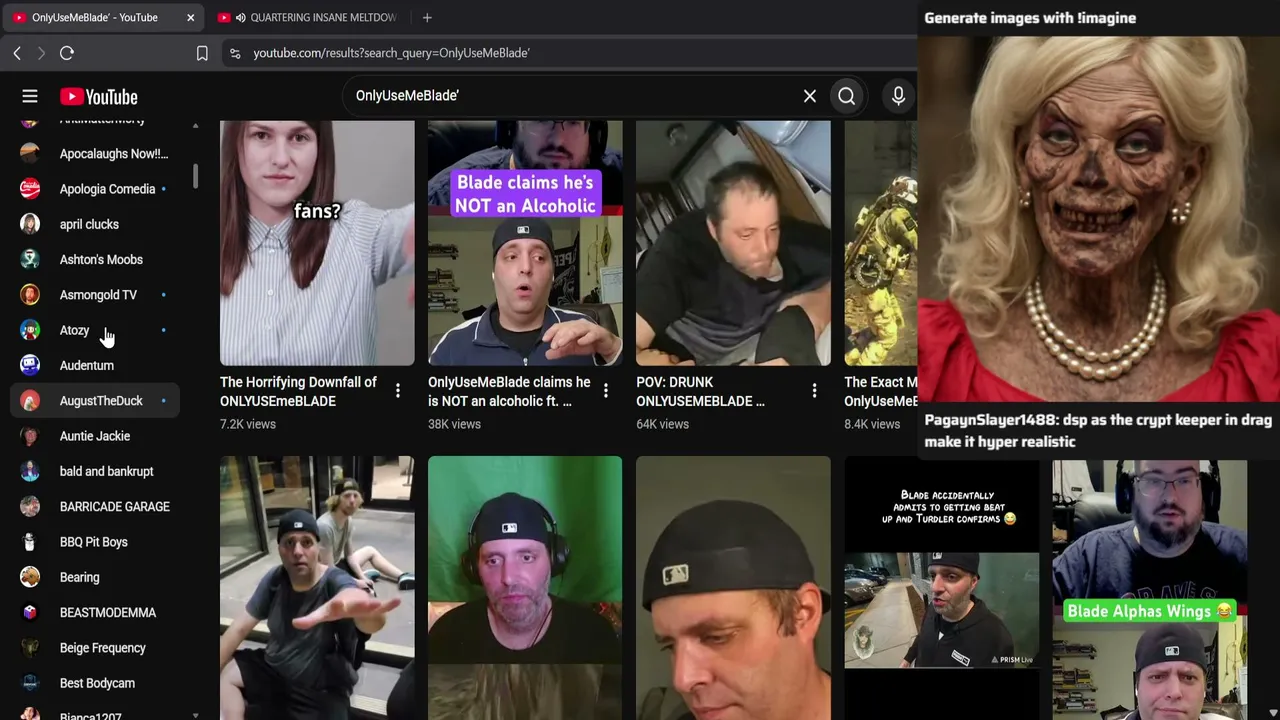The height and width of the screenshot is (720, 1280).
Task: Clear the search box with the X
Action: (810, 96)
